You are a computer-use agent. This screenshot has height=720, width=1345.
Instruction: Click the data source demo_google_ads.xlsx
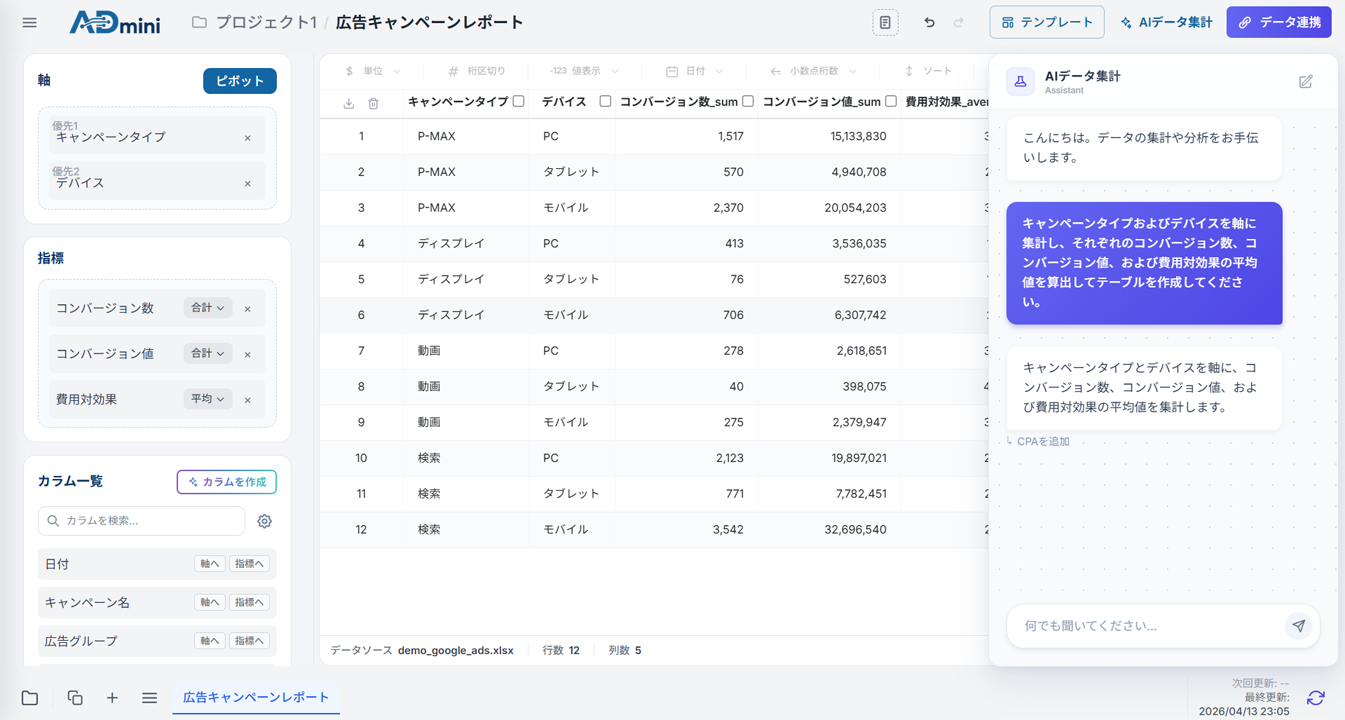point(455,650)
